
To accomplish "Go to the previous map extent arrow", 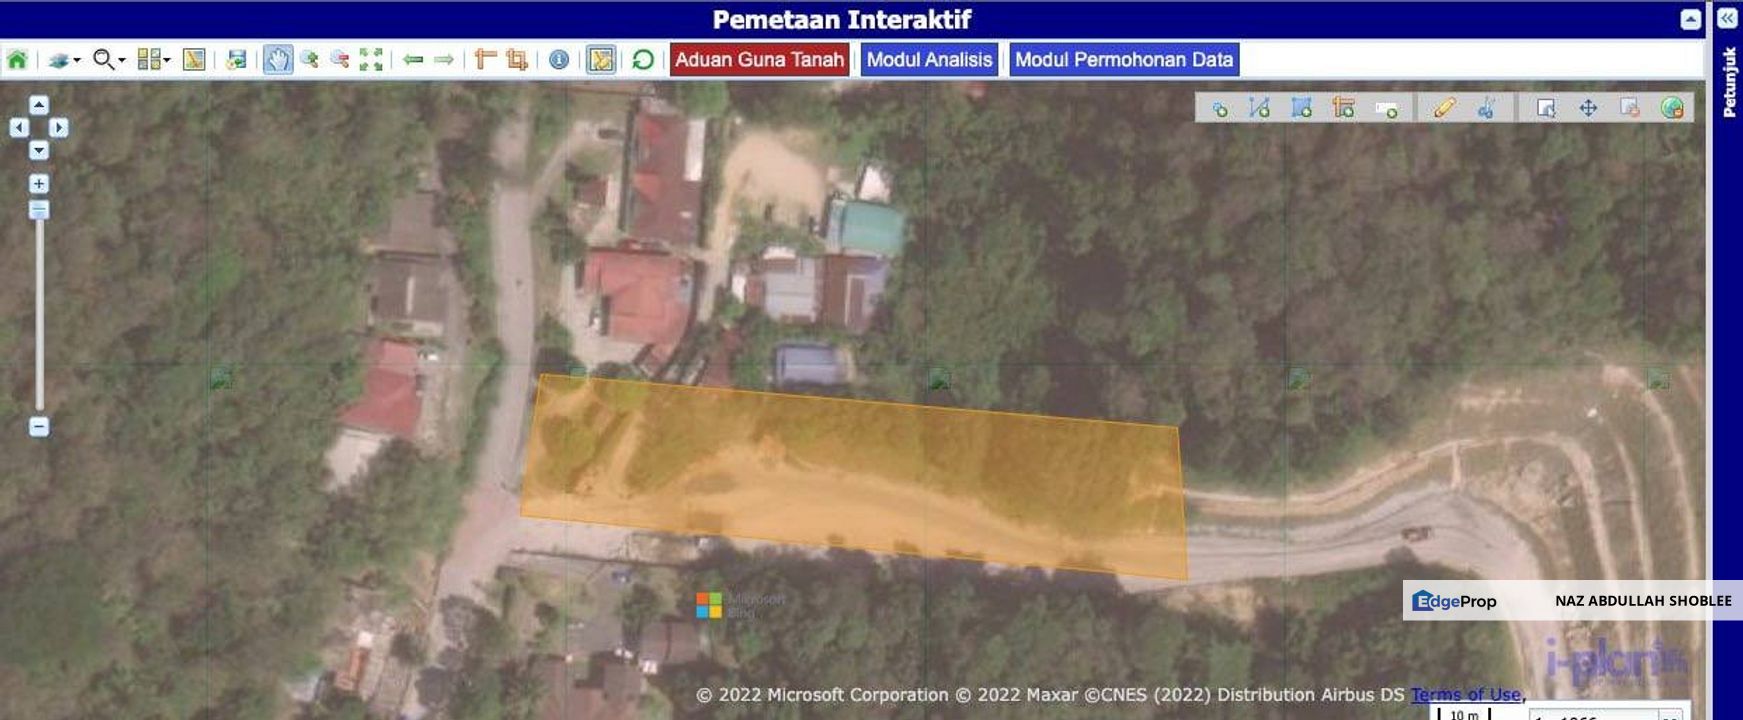I will [x=413, y=60].
